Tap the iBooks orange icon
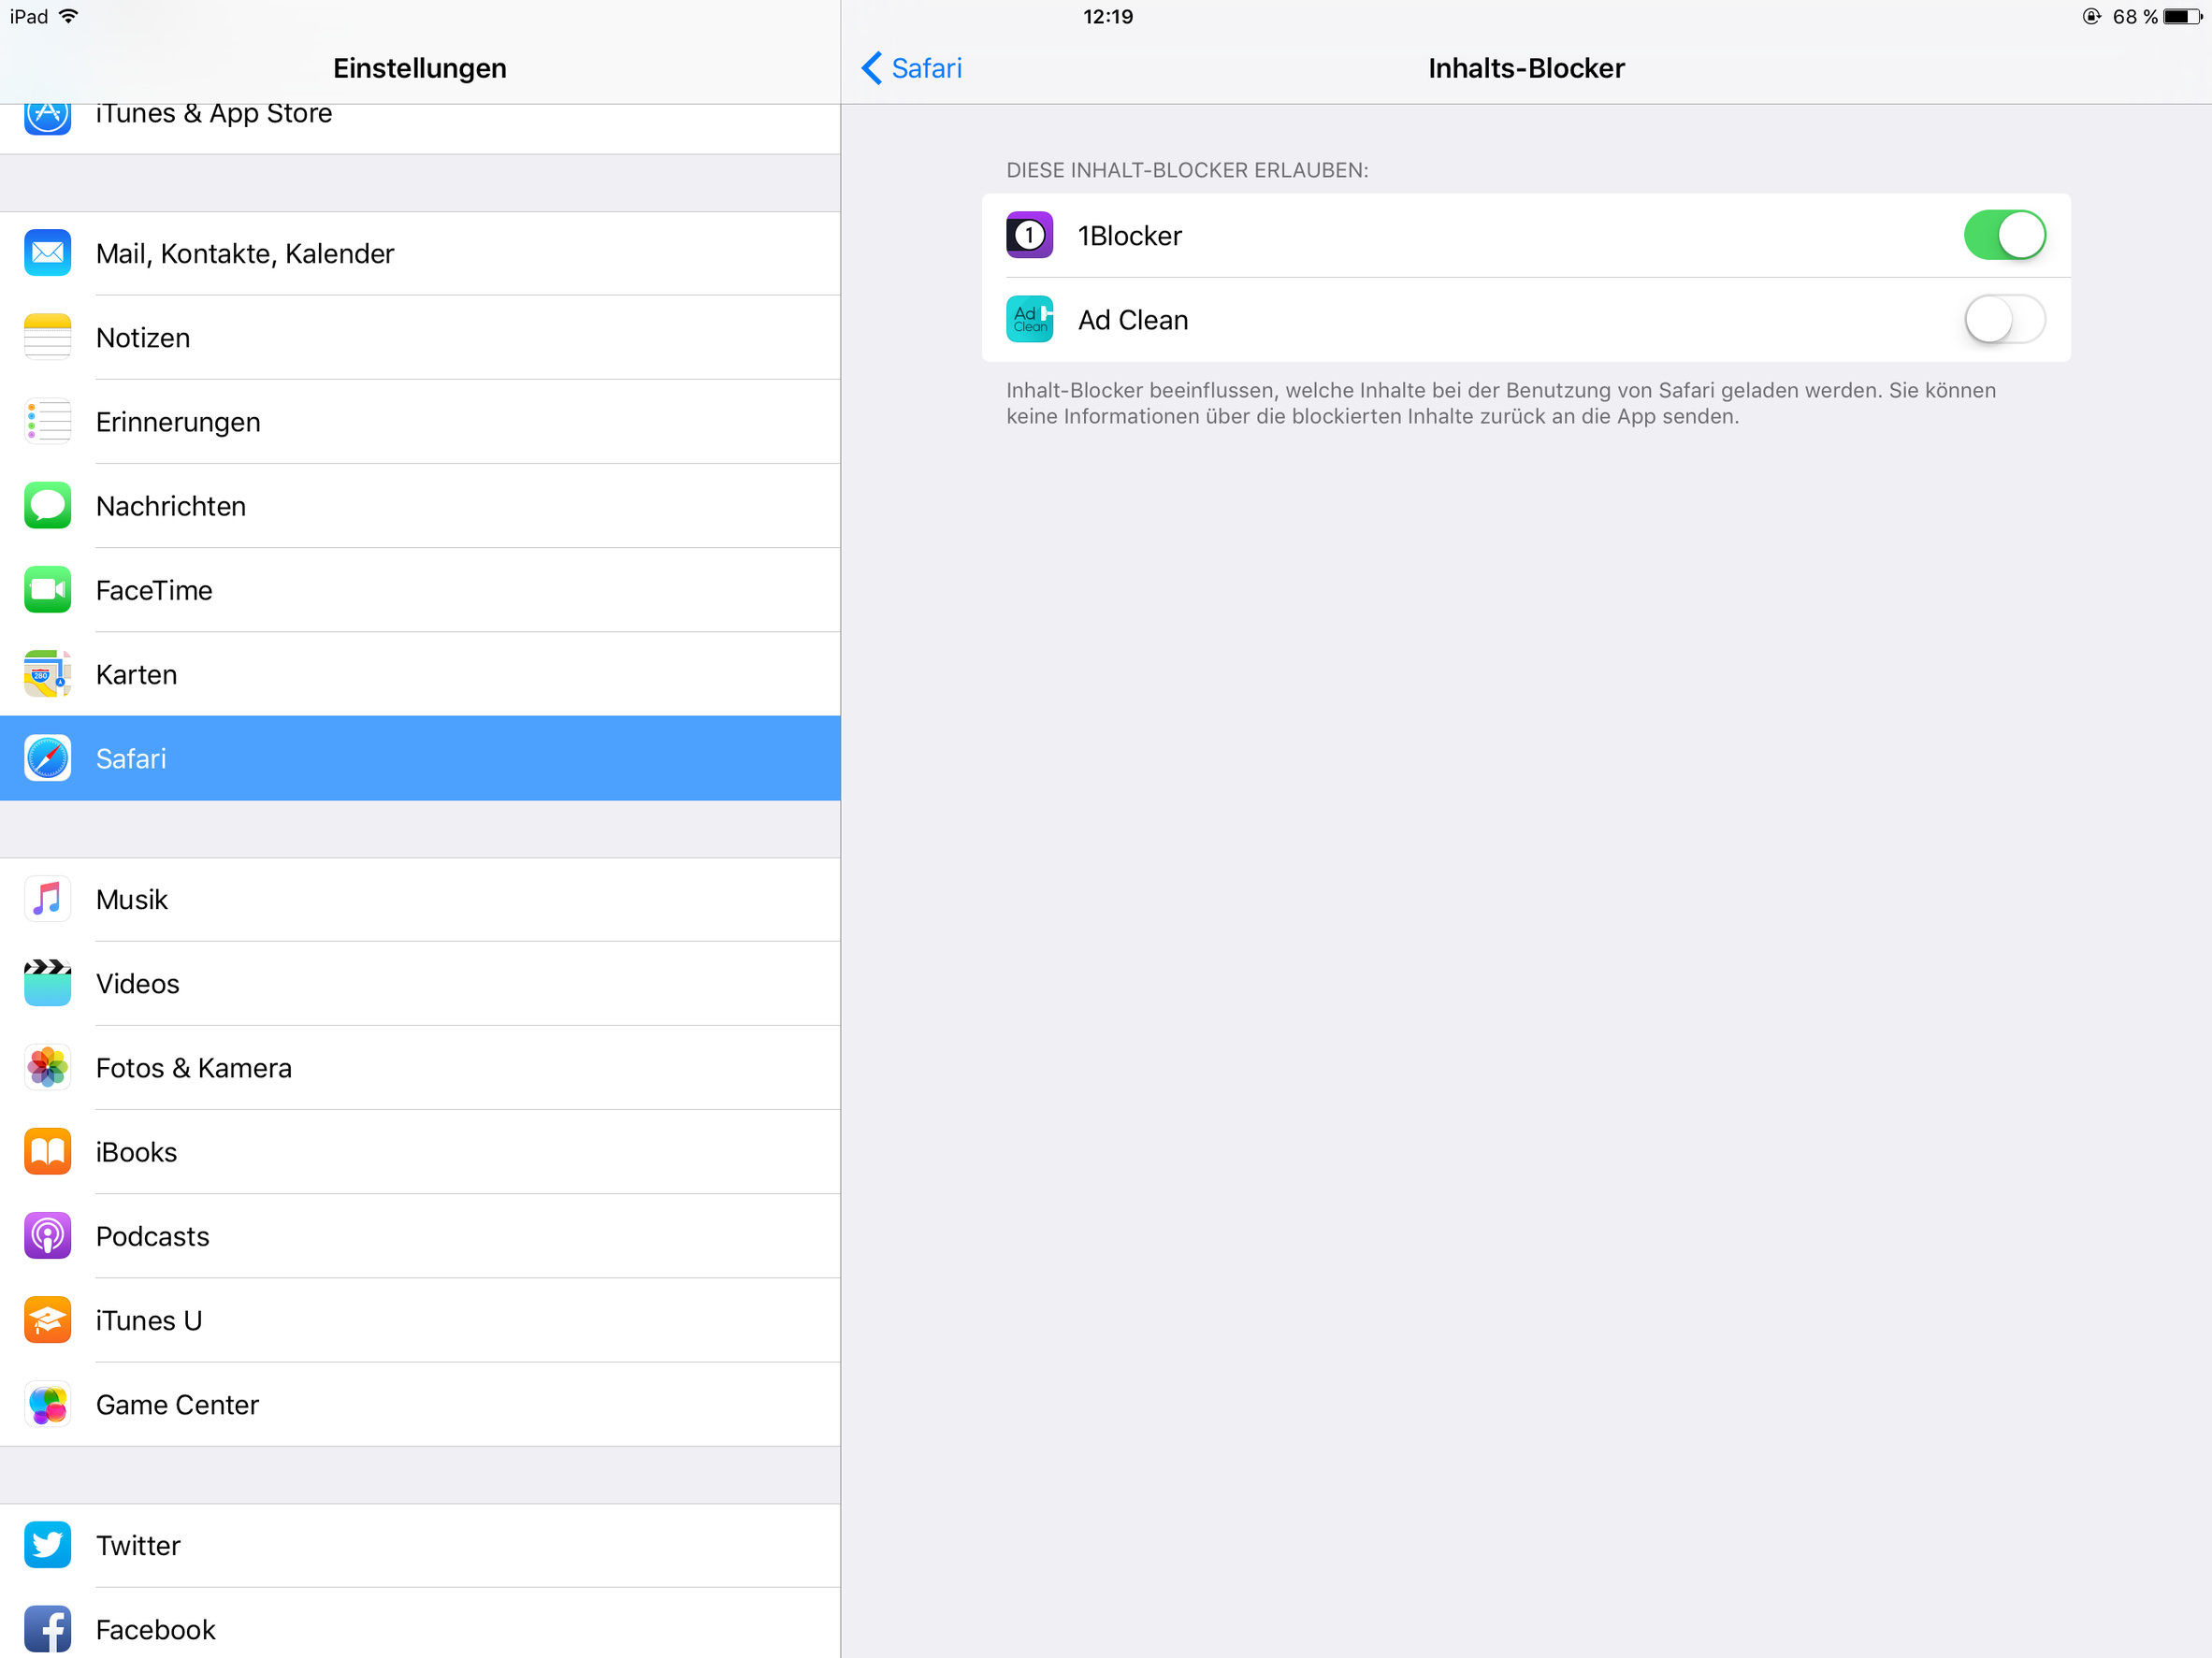This screenshot has height=1658, width=2212. [47, 1152]
